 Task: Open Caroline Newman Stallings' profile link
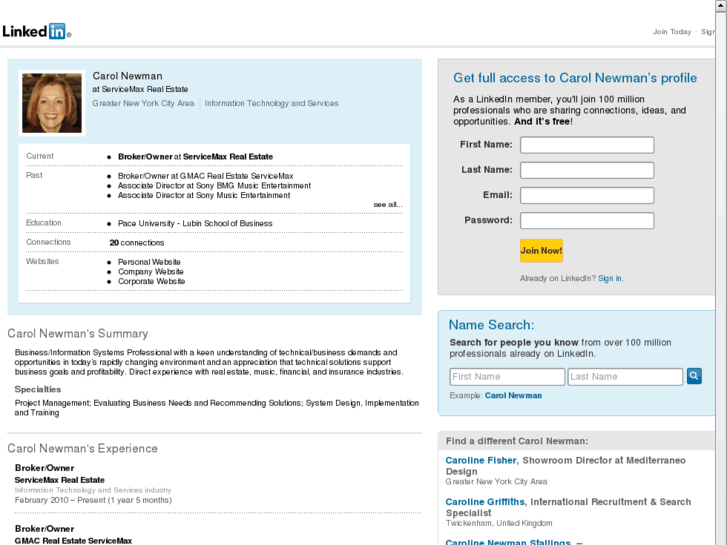coord(508,542)
